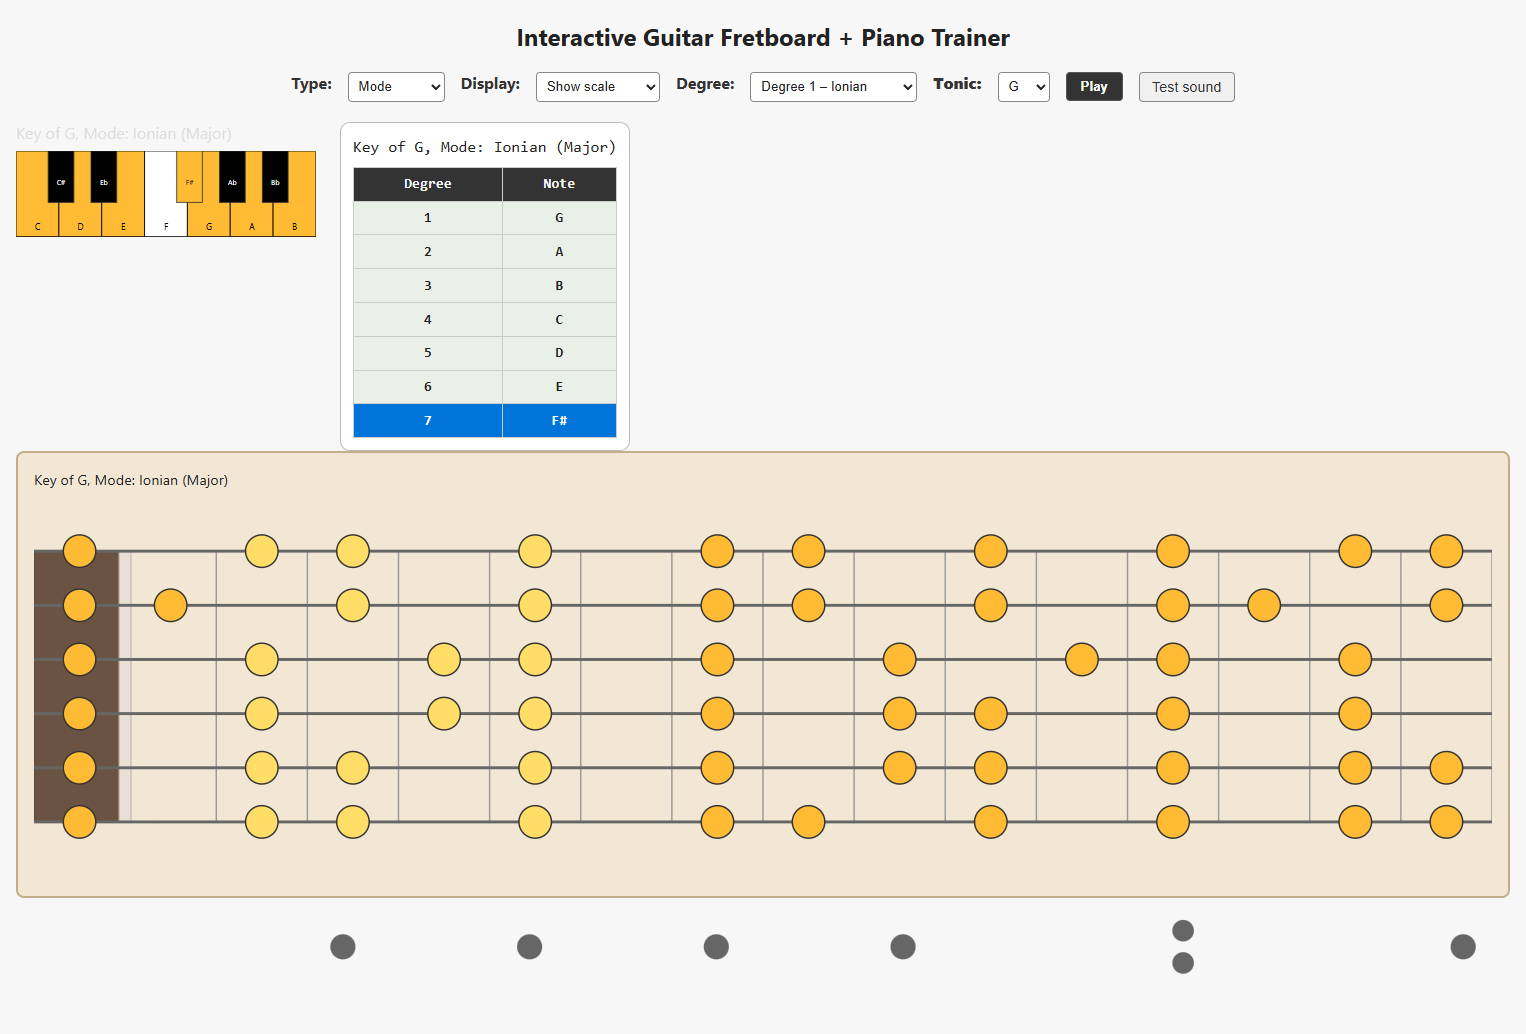The image size is (1526, 1034).
Task: Click note G in the degree 1 row
Action: coord(559,218)
